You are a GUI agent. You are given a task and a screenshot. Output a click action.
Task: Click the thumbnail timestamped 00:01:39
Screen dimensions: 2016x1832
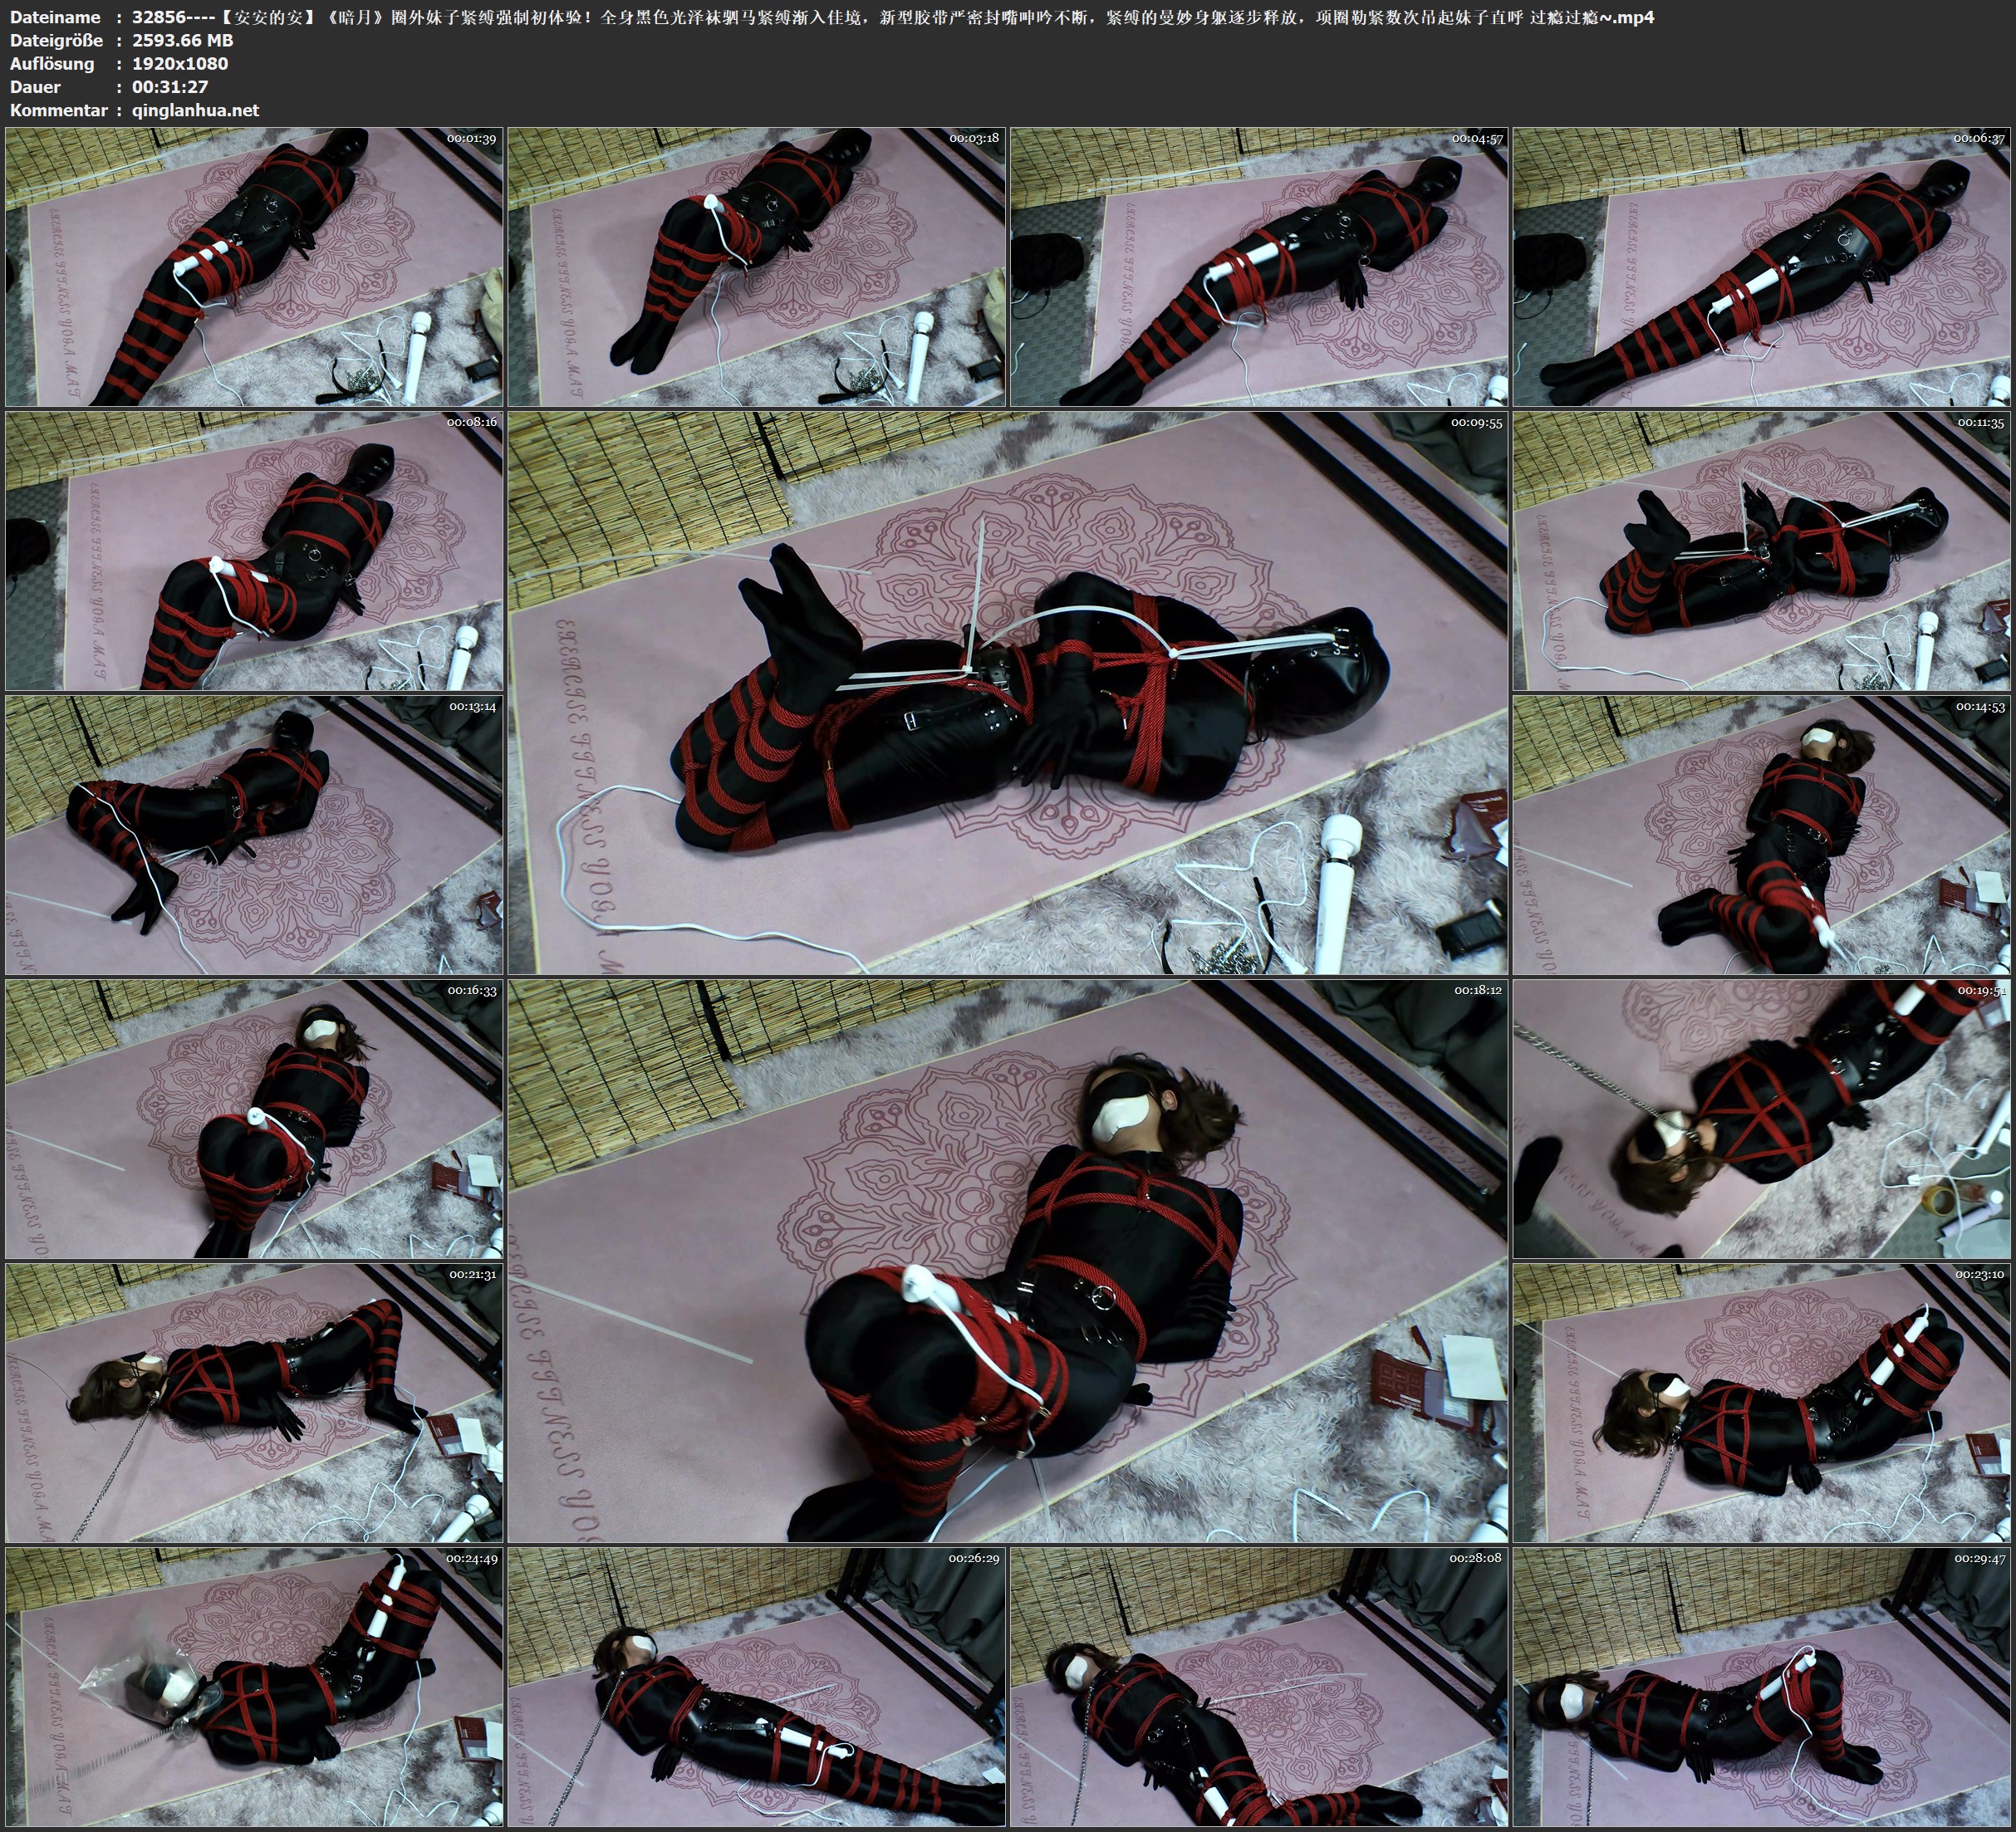coord(254,266)
